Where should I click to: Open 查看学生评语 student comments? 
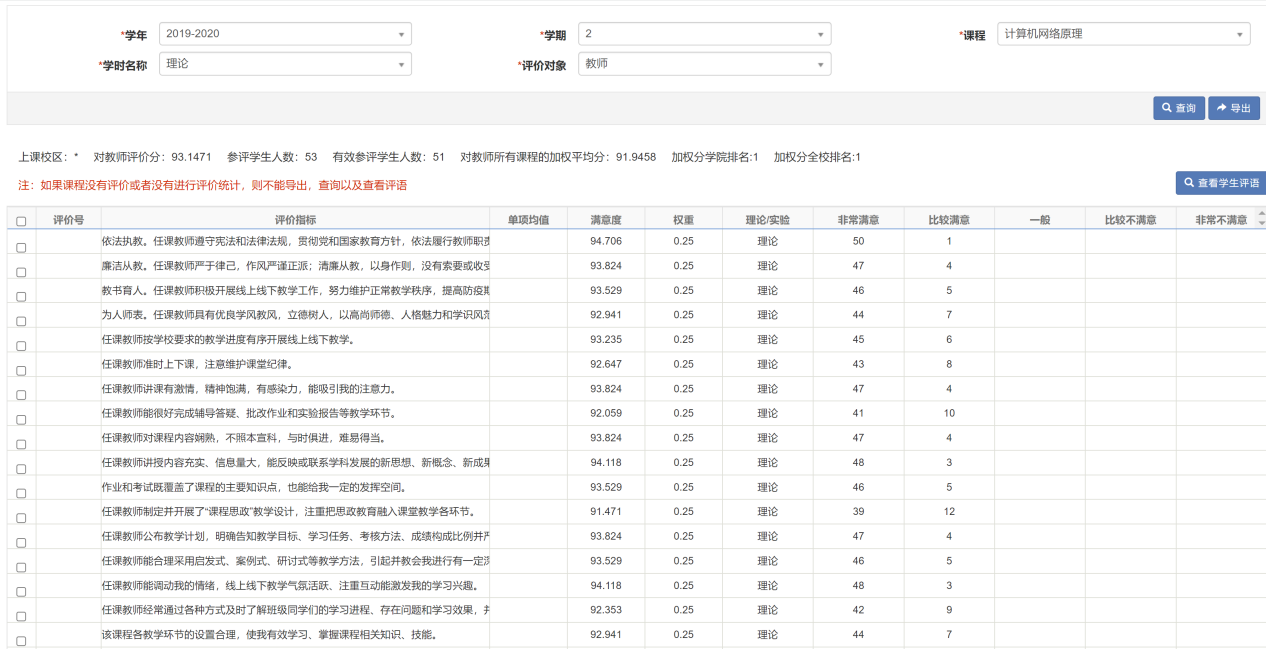pyautogui.click(x=1221, y=183)
